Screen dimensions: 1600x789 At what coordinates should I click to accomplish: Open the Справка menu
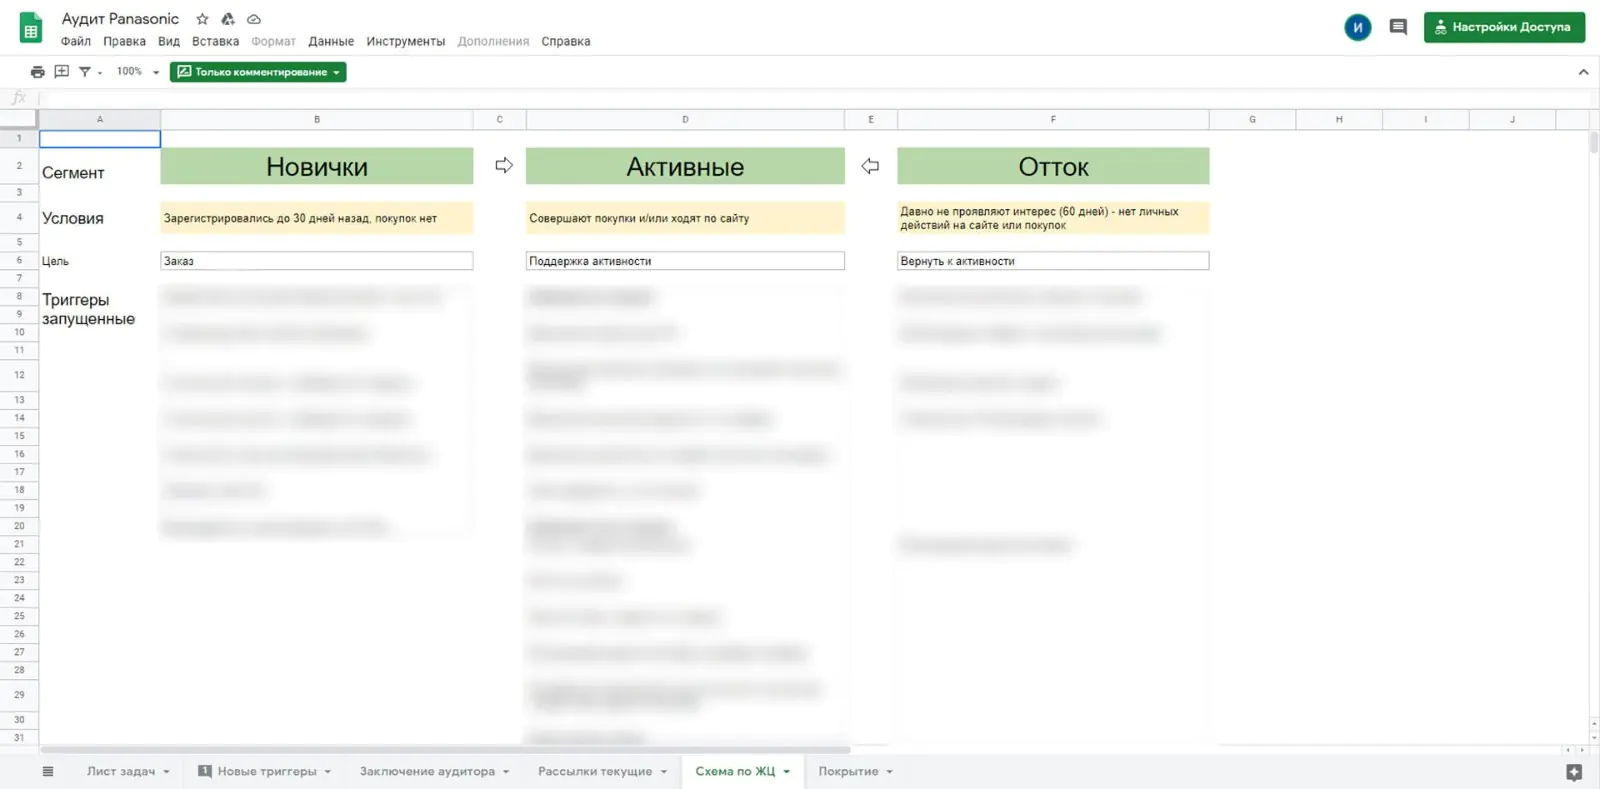point(566,42)
